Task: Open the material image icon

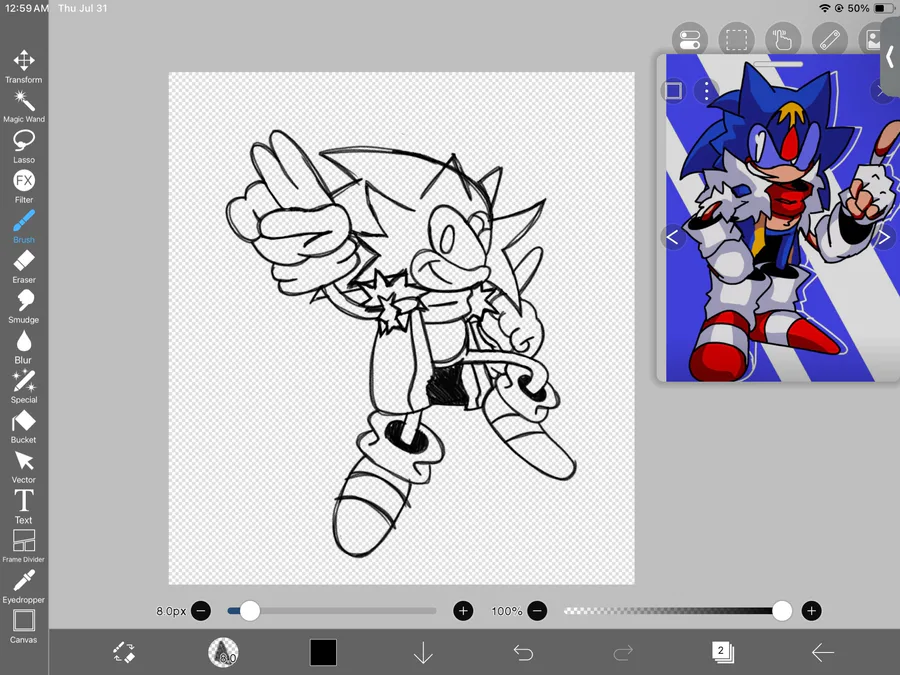Action: point(872,40)
